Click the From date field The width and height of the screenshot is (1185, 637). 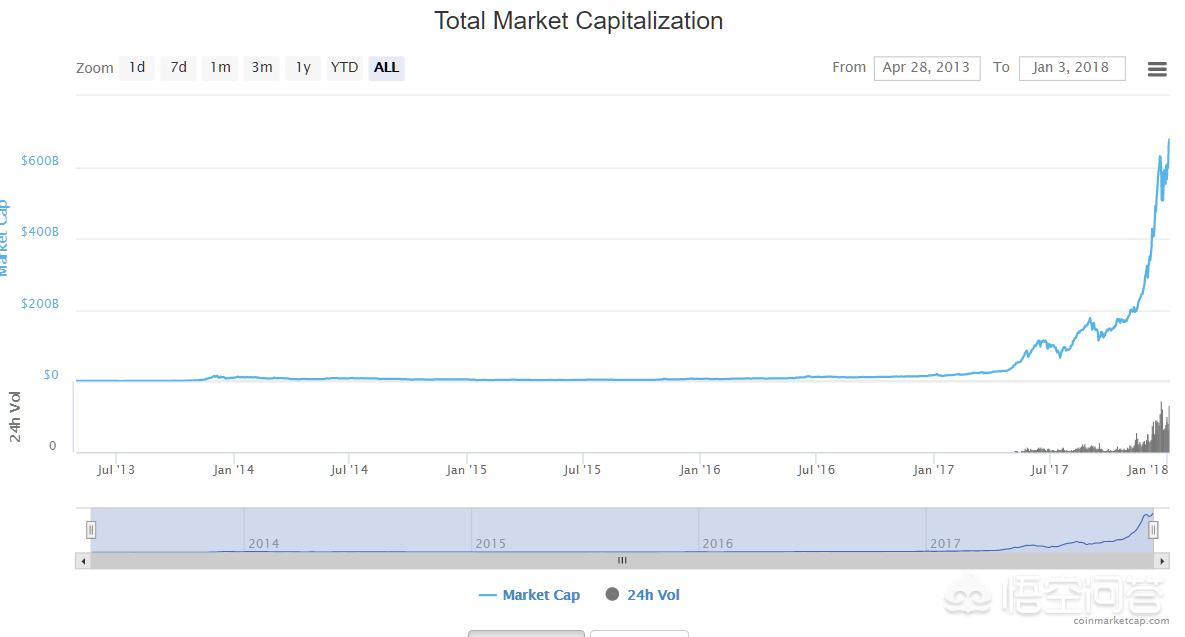(926, 68)
